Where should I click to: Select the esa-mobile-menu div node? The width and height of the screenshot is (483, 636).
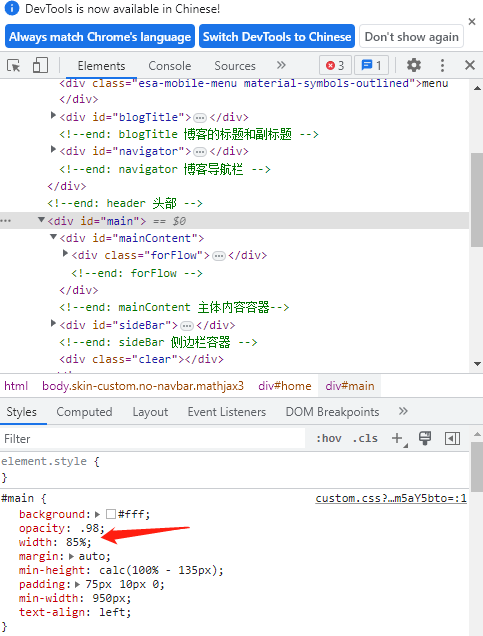pos(254,84)
